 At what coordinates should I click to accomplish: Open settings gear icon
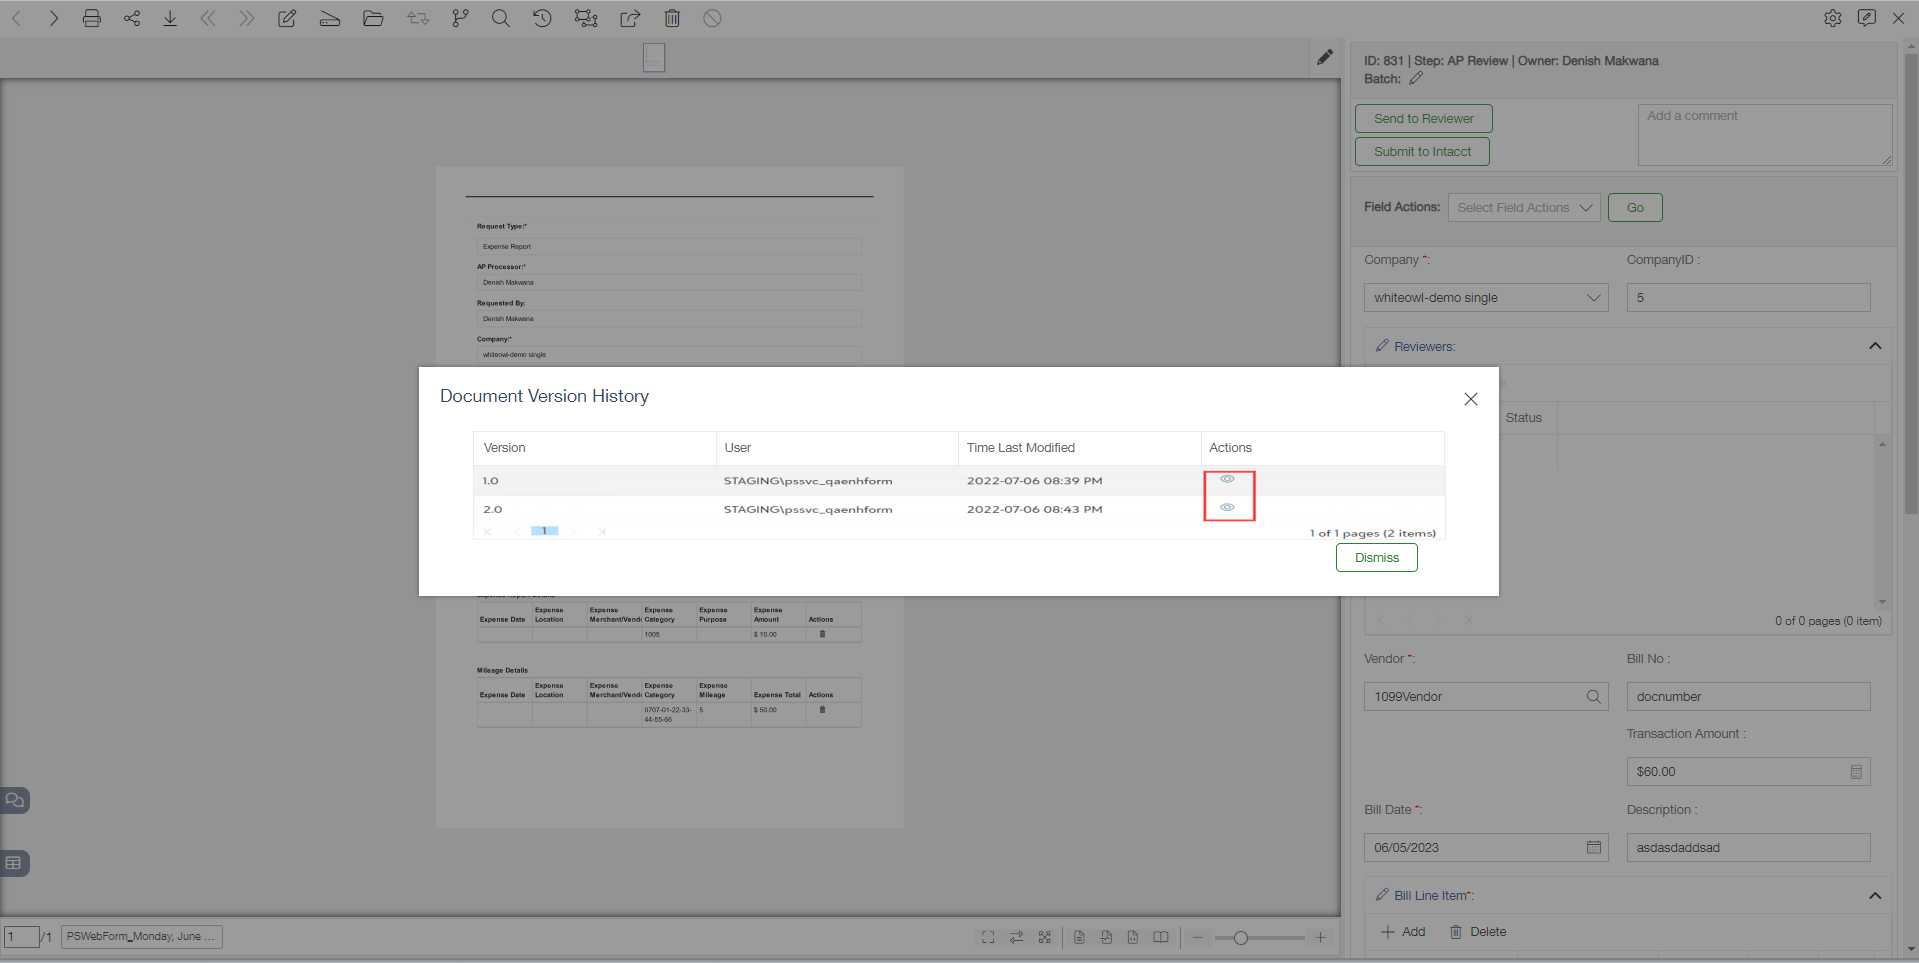[1832, 18]
